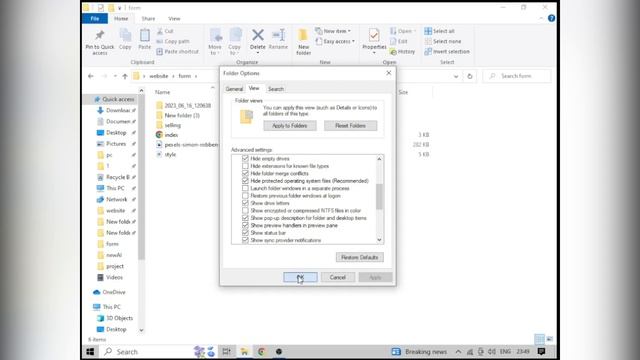The height and width of the screenshot is (360, 640).
Task: Open the notification center icon
Action: pyautogui.click(x=542, y=351)
